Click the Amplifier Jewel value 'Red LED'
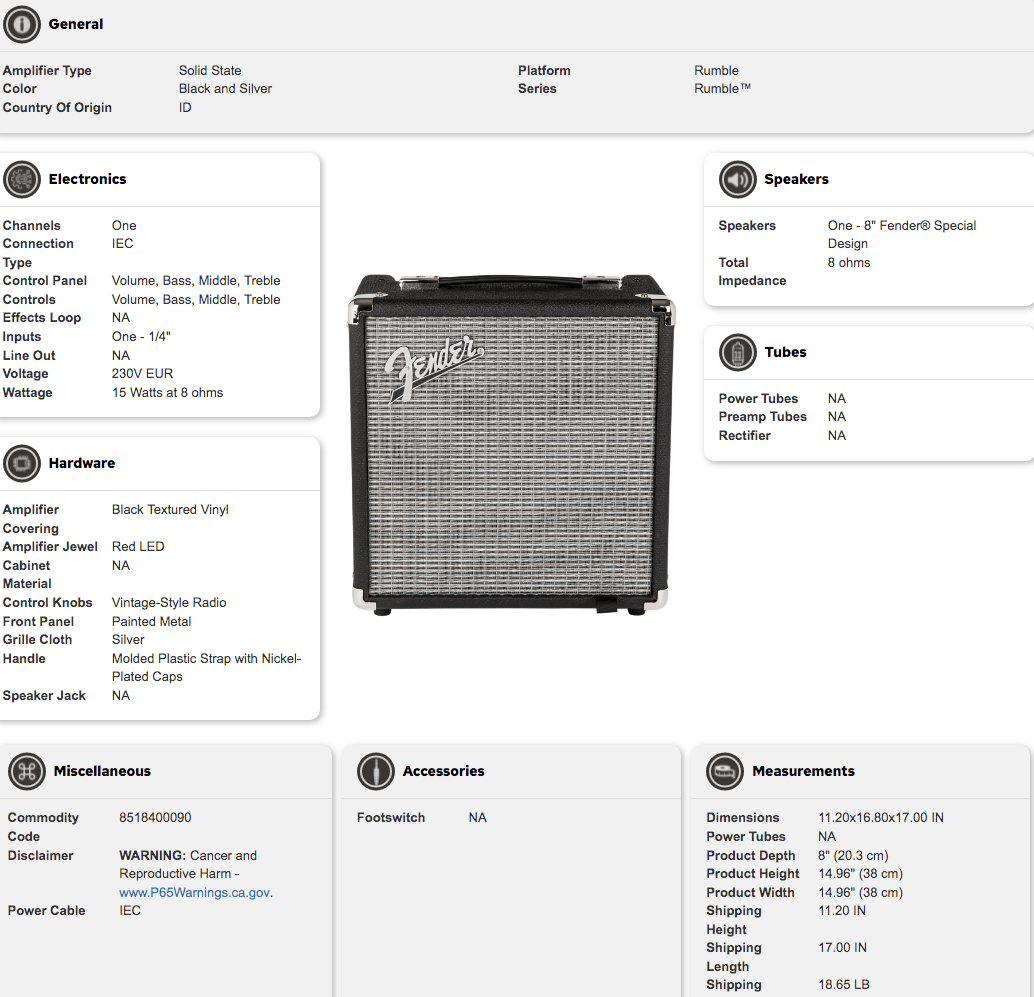 [138, 547]
